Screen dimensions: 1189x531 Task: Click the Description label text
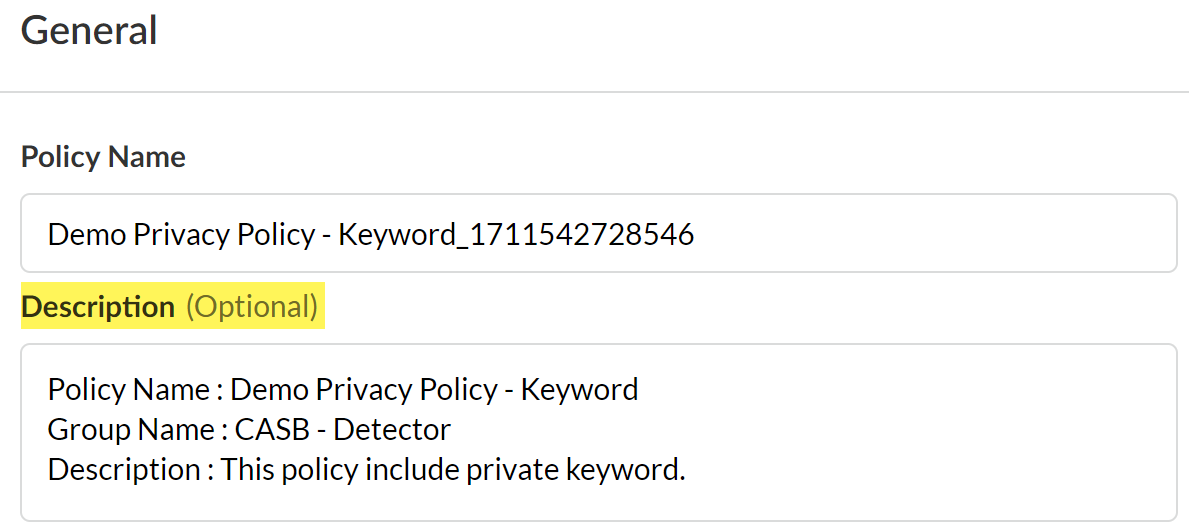(98, 307)
